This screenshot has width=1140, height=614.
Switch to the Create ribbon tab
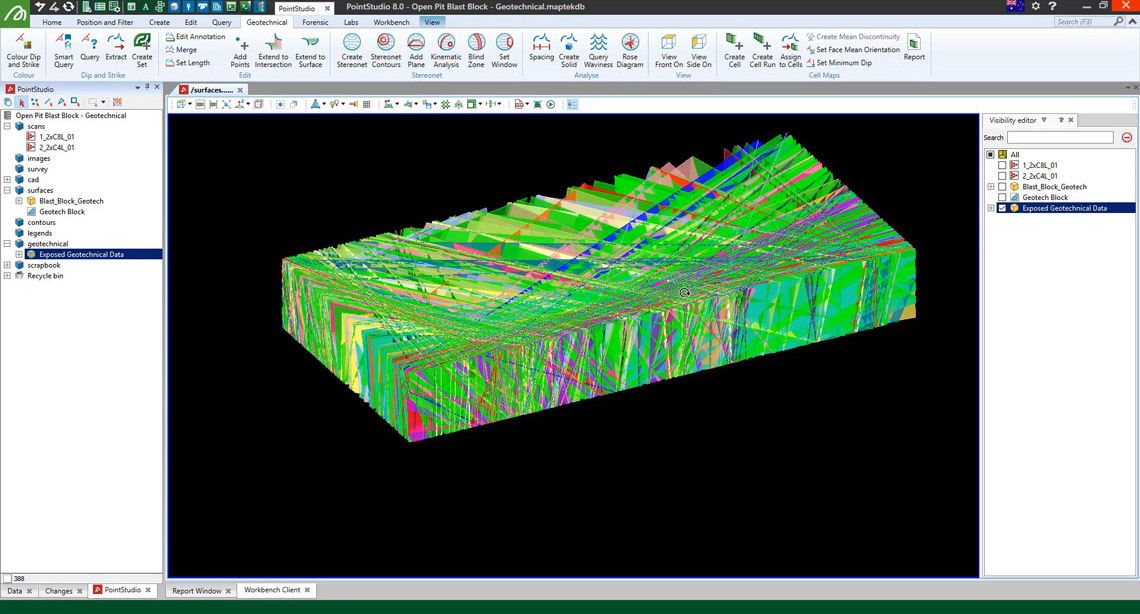click(159, 23)
